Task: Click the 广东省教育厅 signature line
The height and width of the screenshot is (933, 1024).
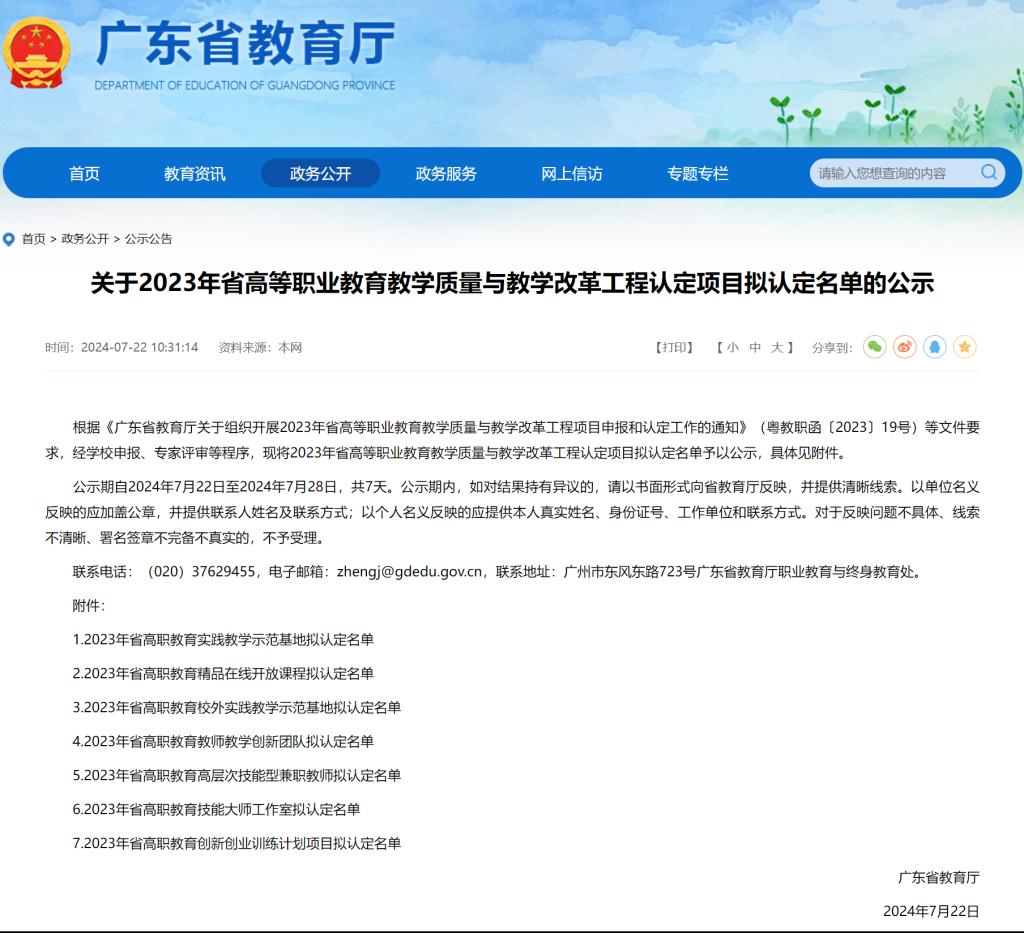Action: (938, 878)
